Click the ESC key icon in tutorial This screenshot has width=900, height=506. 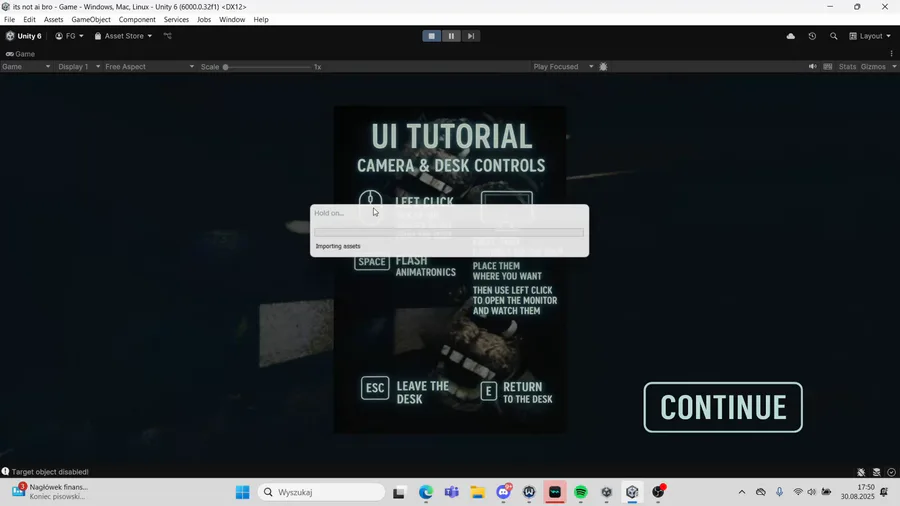(x=375, y=388)
